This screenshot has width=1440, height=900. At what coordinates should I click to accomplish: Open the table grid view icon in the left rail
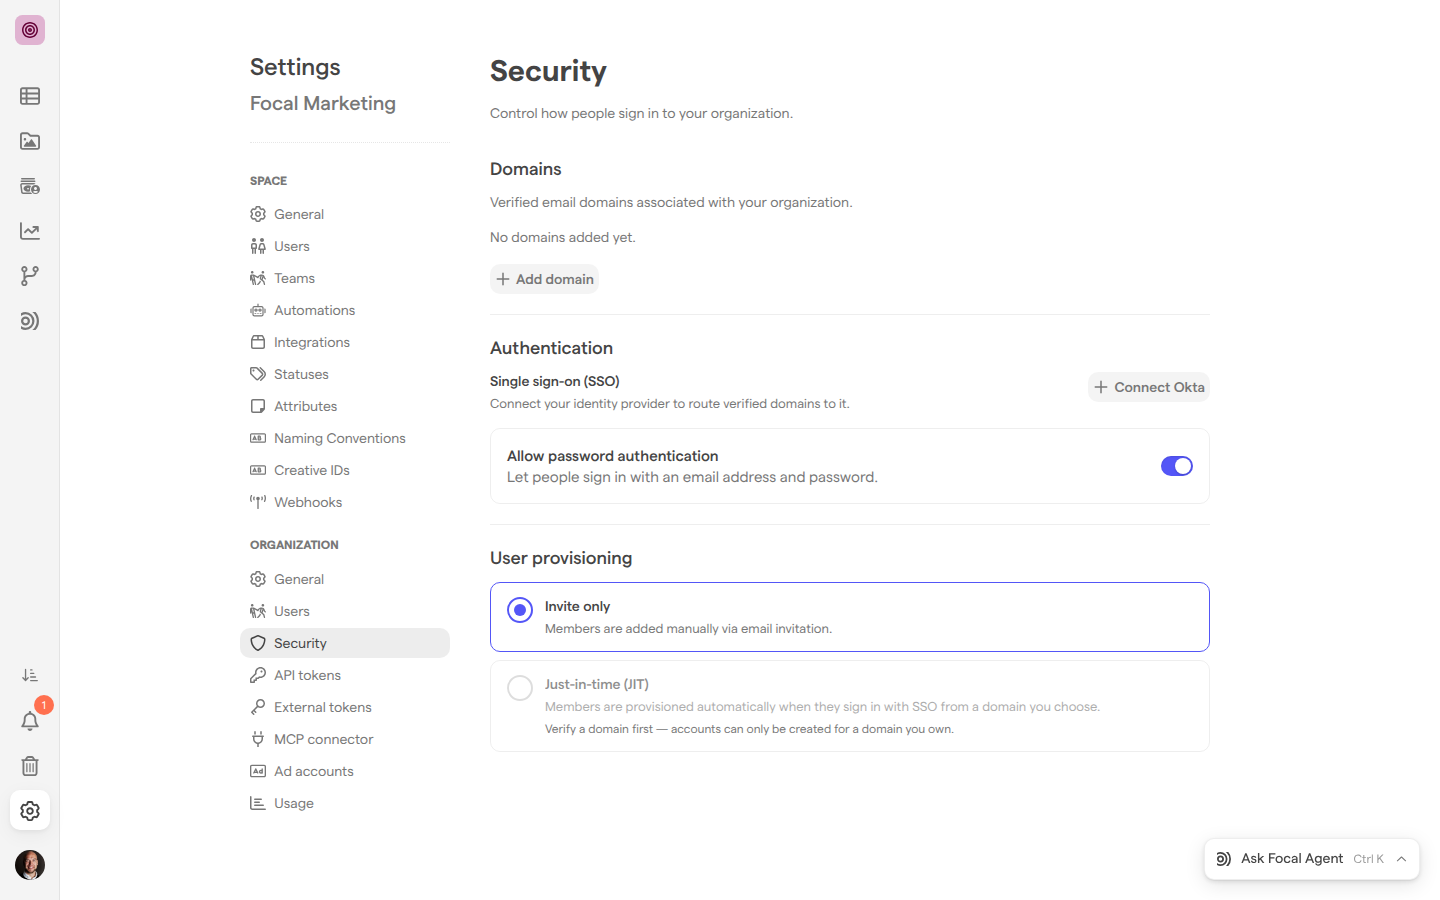30,96
